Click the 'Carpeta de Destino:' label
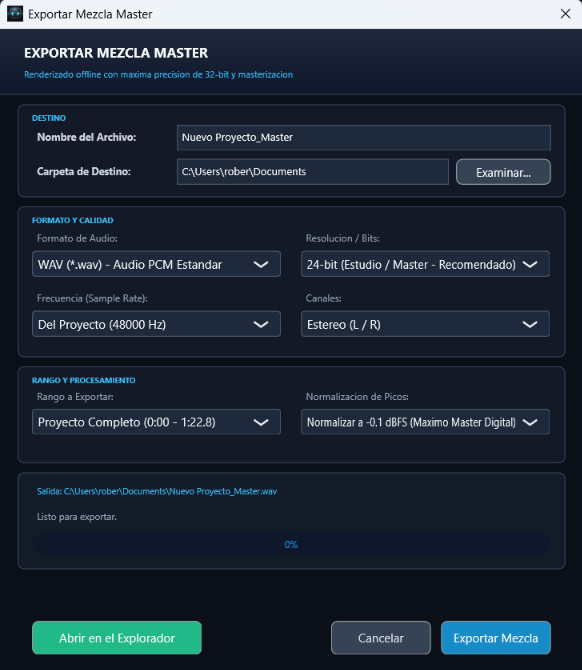The image size is (582, 670). [84, 172]
